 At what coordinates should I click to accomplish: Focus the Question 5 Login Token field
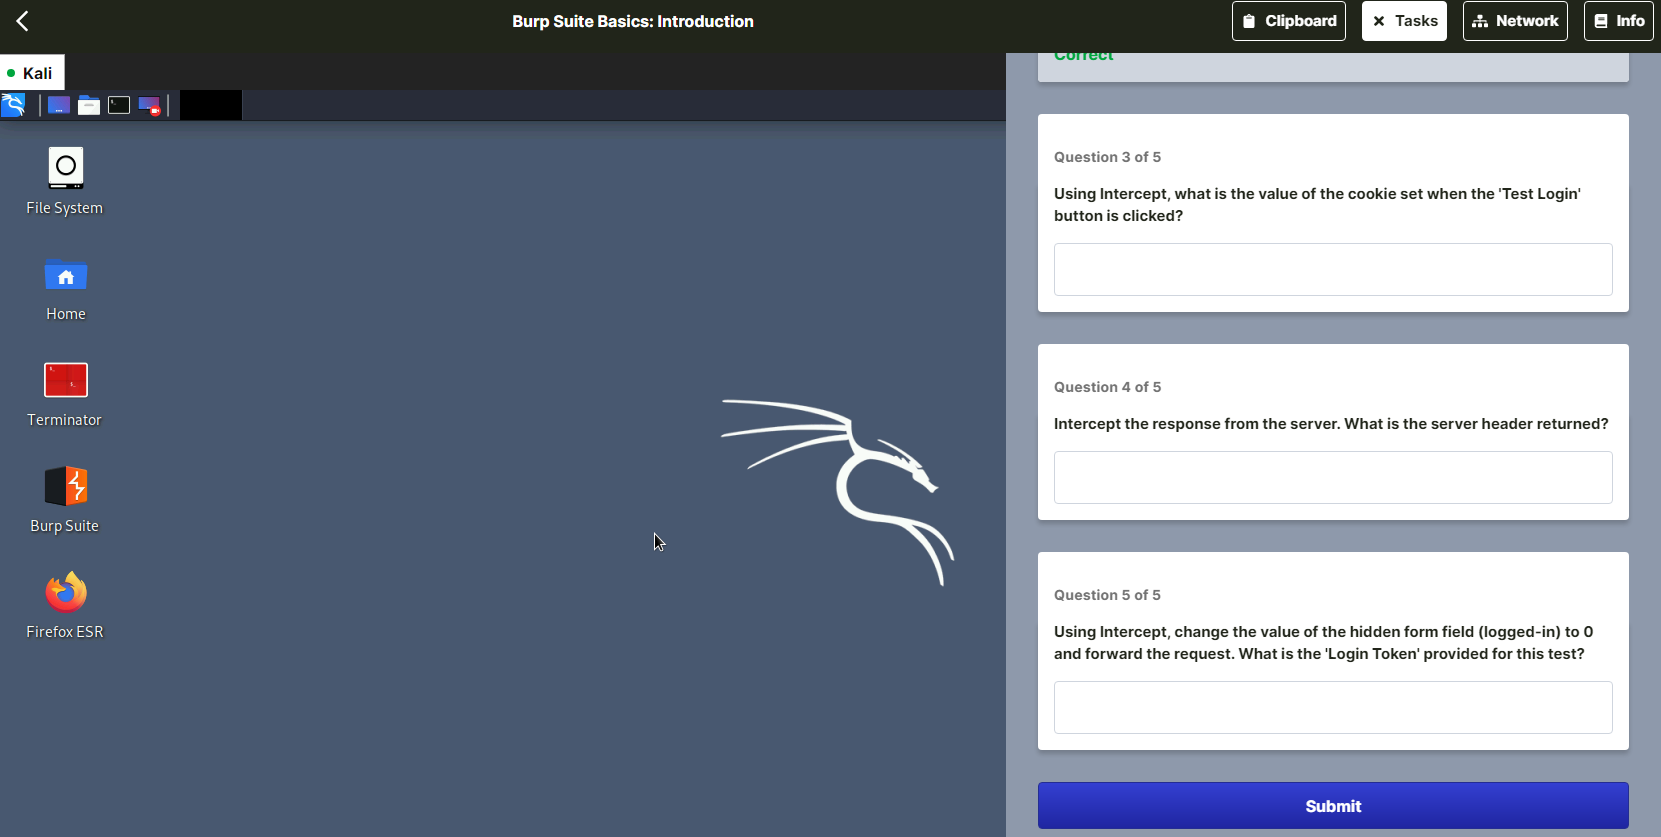1333,707
